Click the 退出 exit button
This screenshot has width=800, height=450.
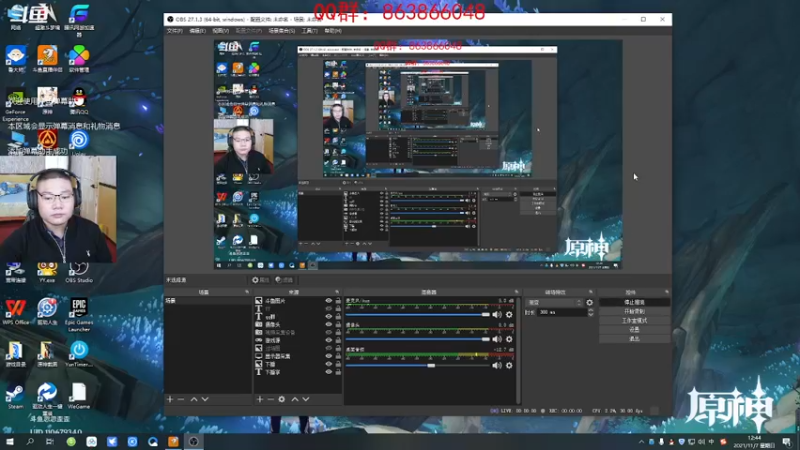pos(634,339)
